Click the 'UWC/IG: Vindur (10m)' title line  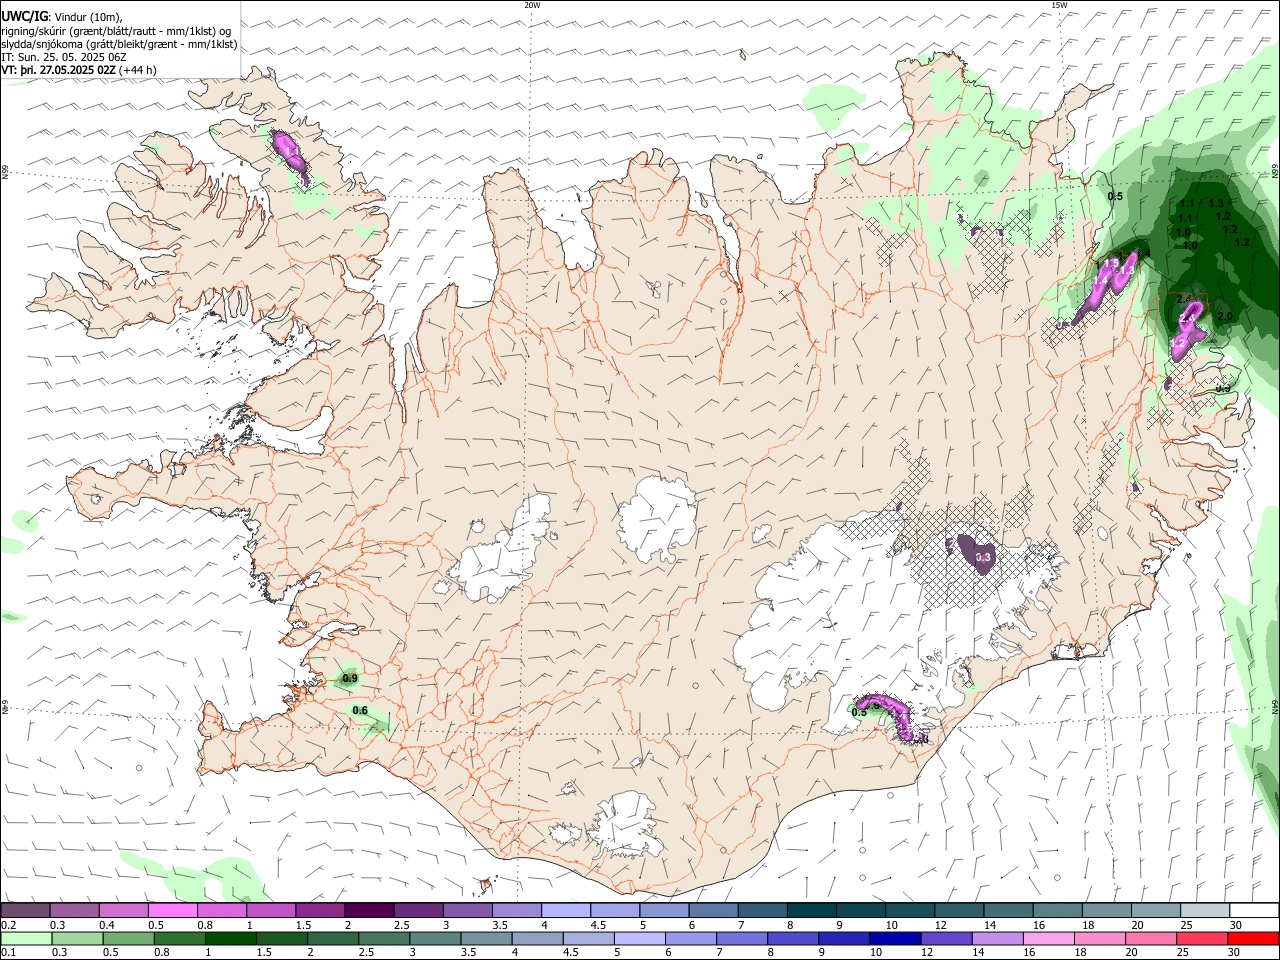click(62, 17)
